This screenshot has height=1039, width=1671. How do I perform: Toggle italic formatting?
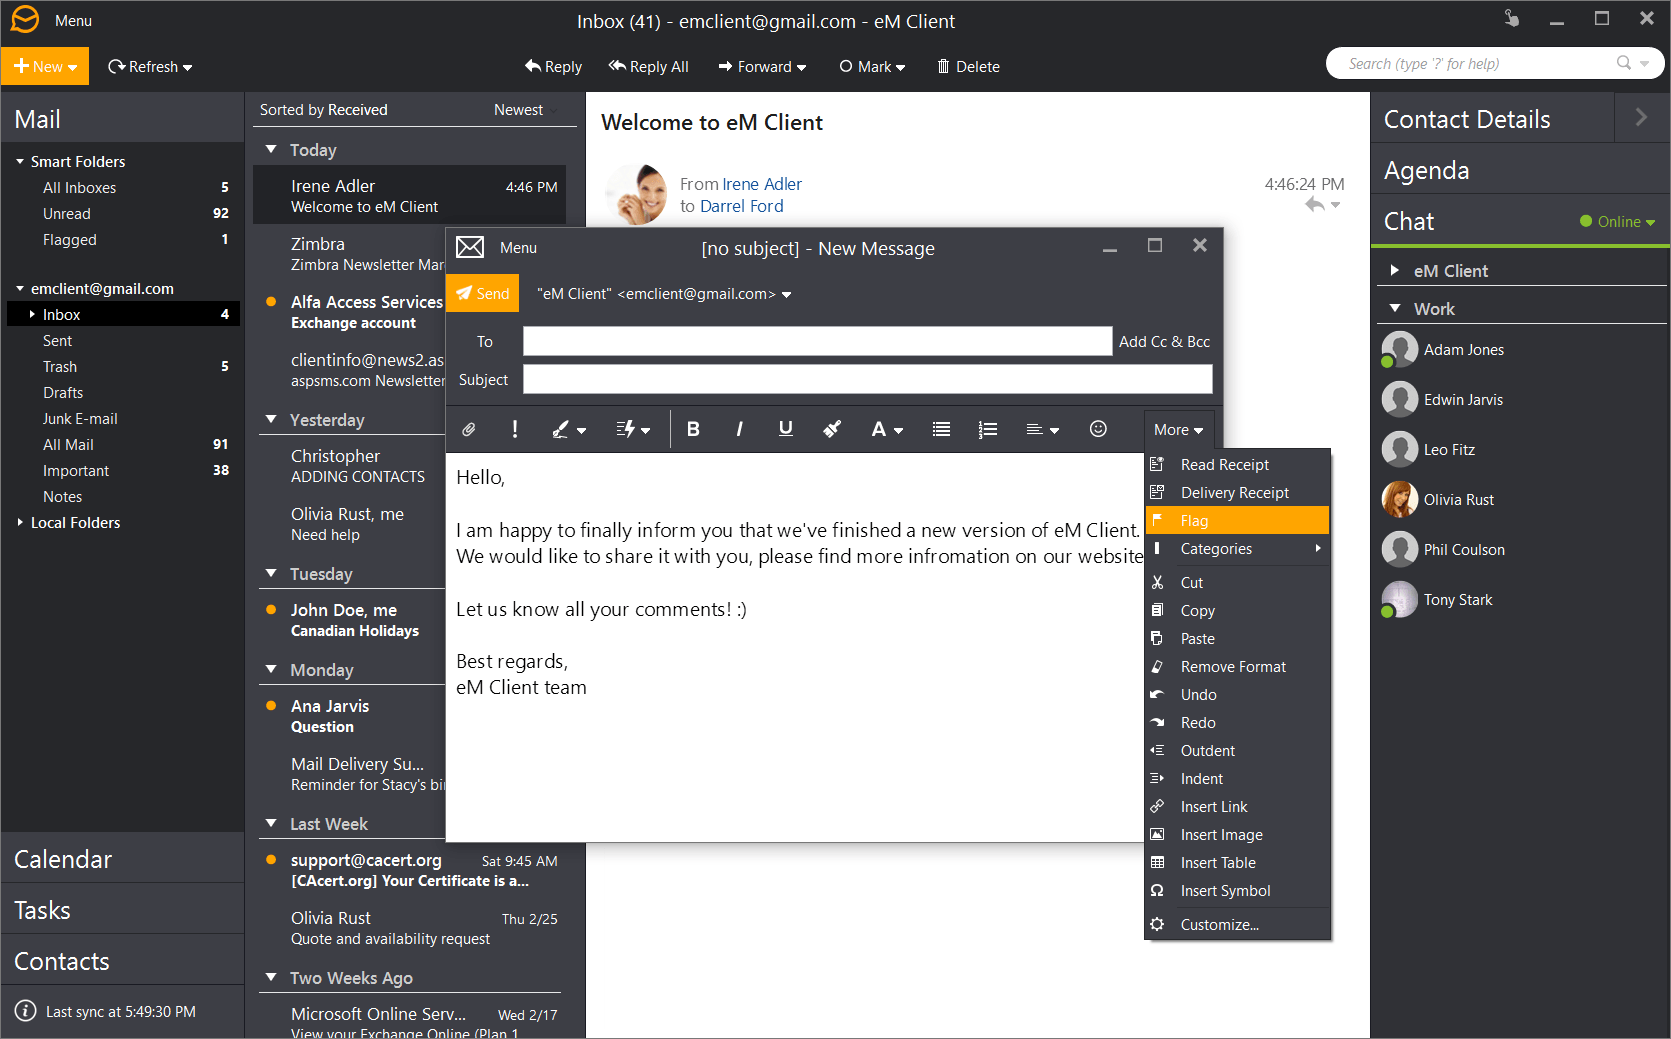coord(738,428)
